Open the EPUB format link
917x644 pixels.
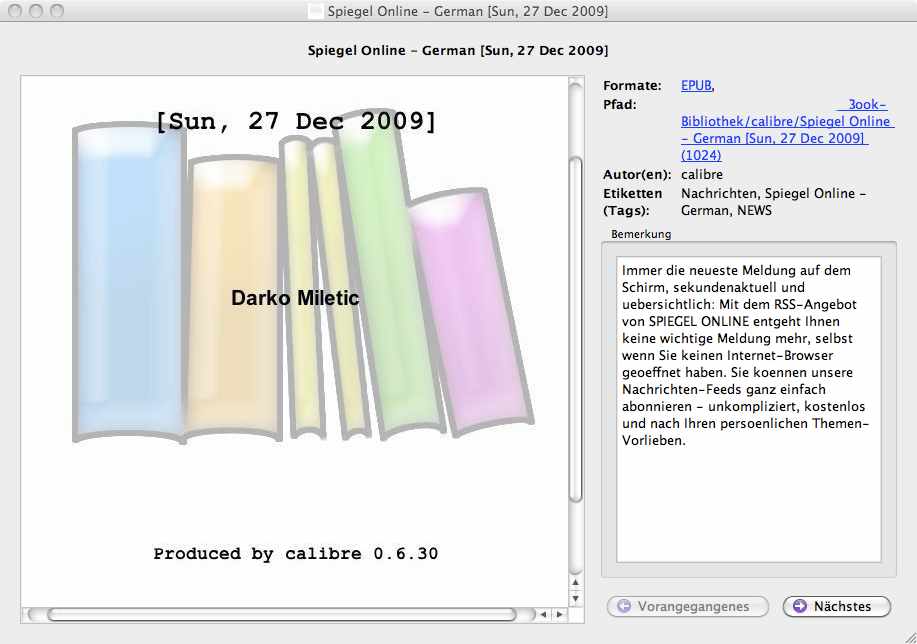pos(696,85)
